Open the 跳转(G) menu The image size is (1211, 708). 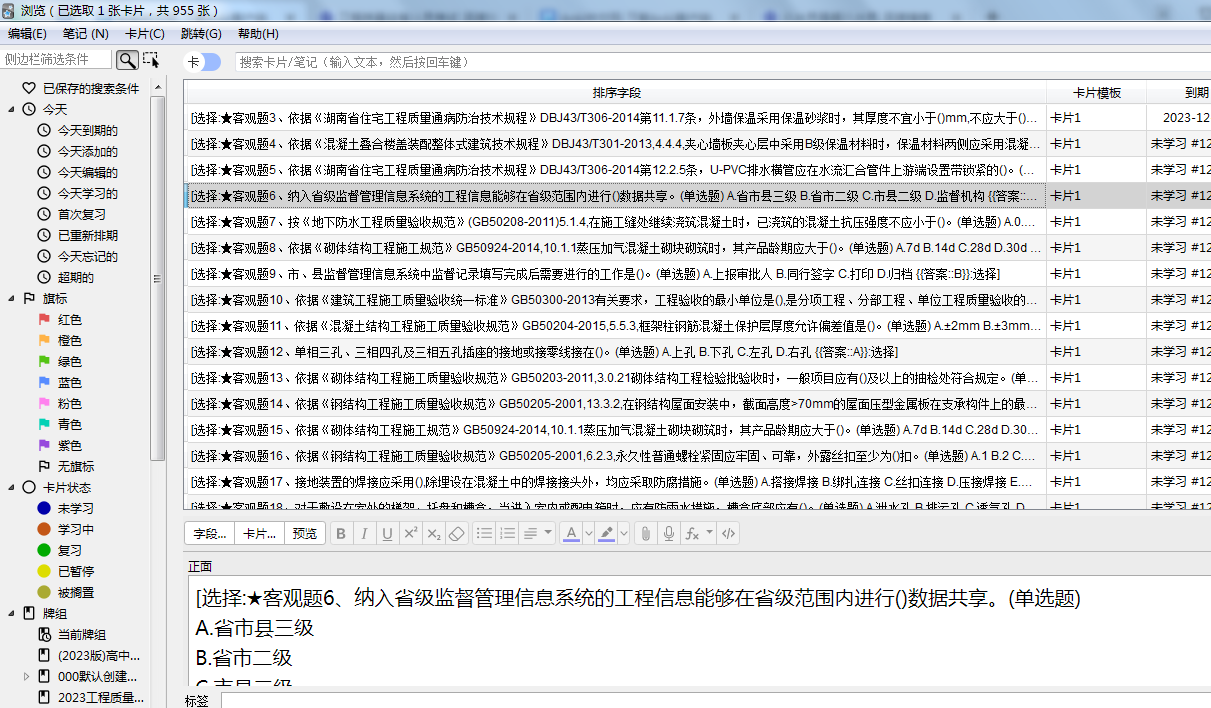[201, 34]
